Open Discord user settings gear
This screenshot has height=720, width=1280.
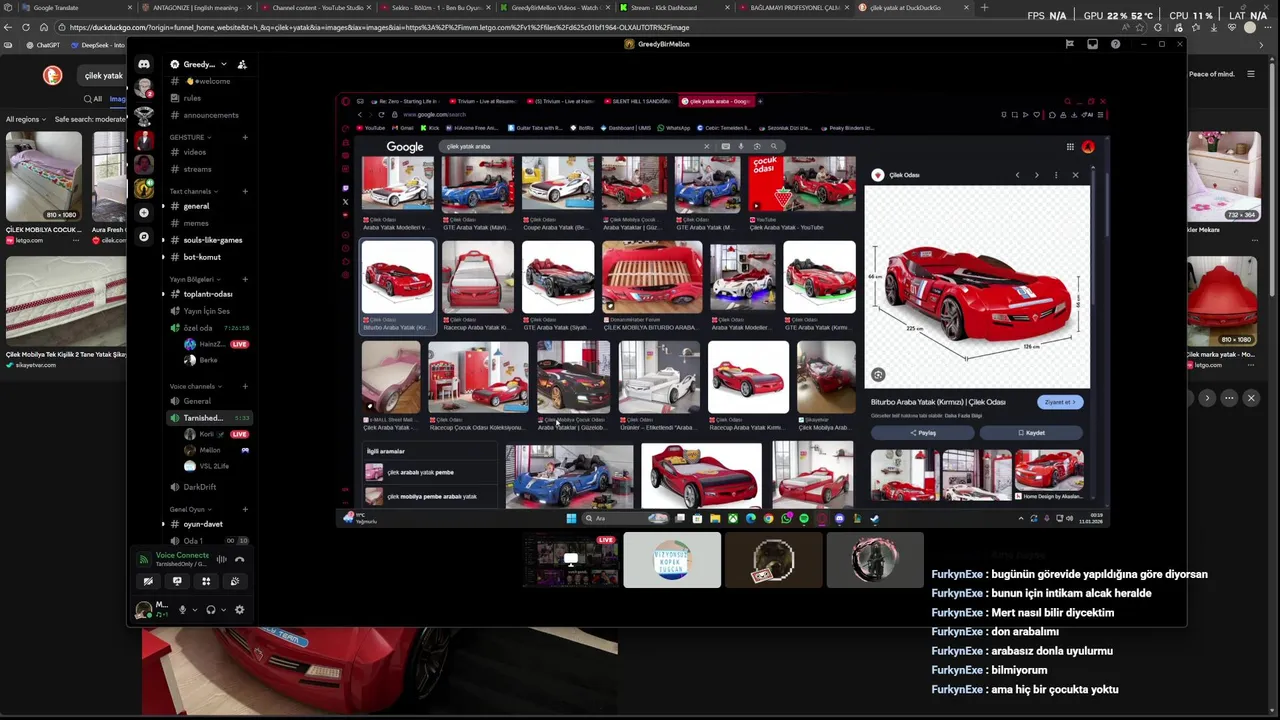click(x=239, y=610)
